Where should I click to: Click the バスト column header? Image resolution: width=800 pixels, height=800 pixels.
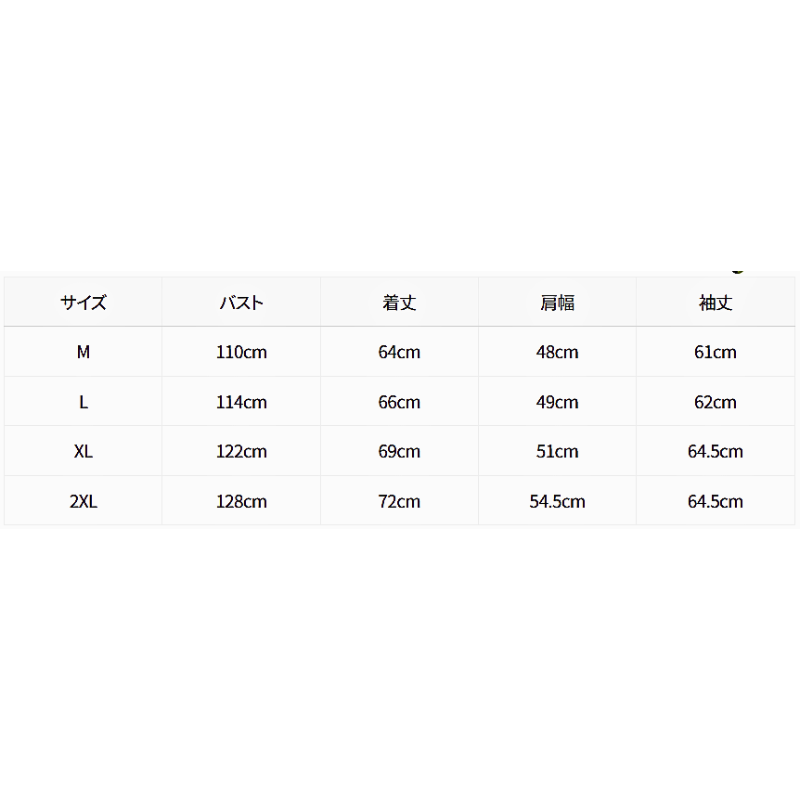241,303
